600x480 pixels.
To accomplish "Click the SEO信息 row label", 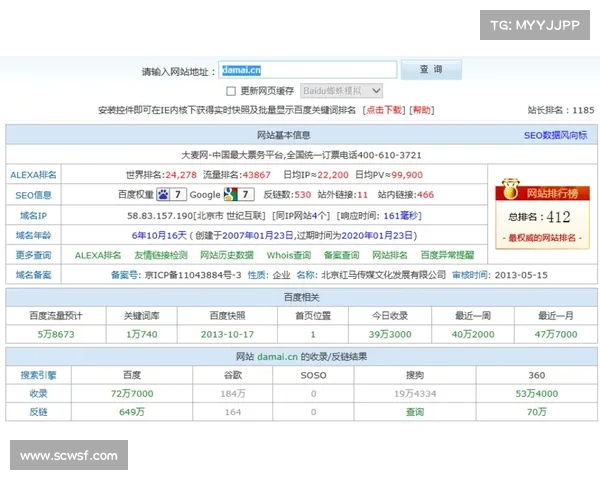I will click(33, 195).
